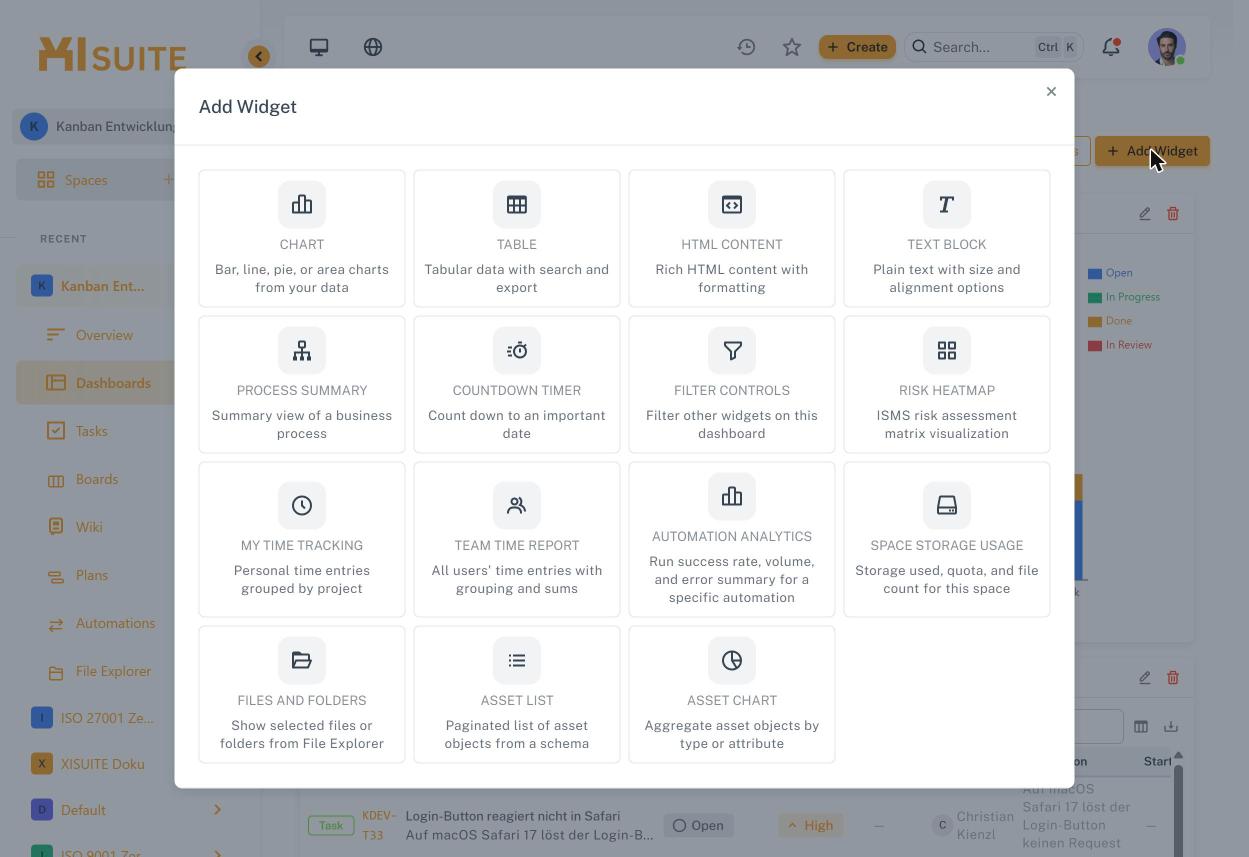Pick the Text Block widget
1249x857 pixels.
pos(947,238)
